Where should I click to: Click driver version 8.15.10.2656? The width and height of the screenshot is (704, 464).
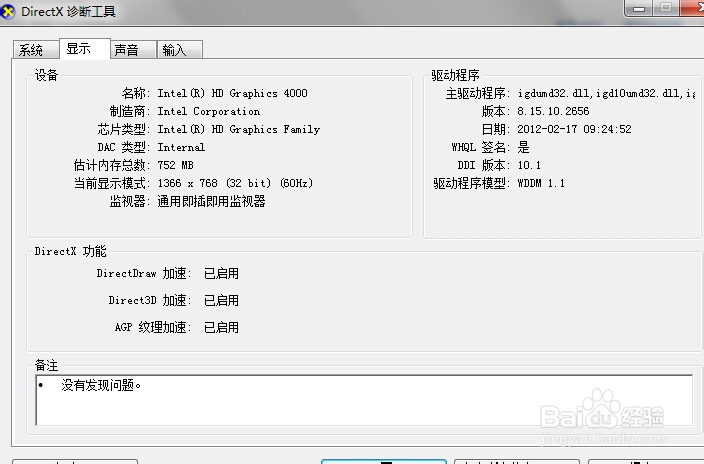(553, 111)
